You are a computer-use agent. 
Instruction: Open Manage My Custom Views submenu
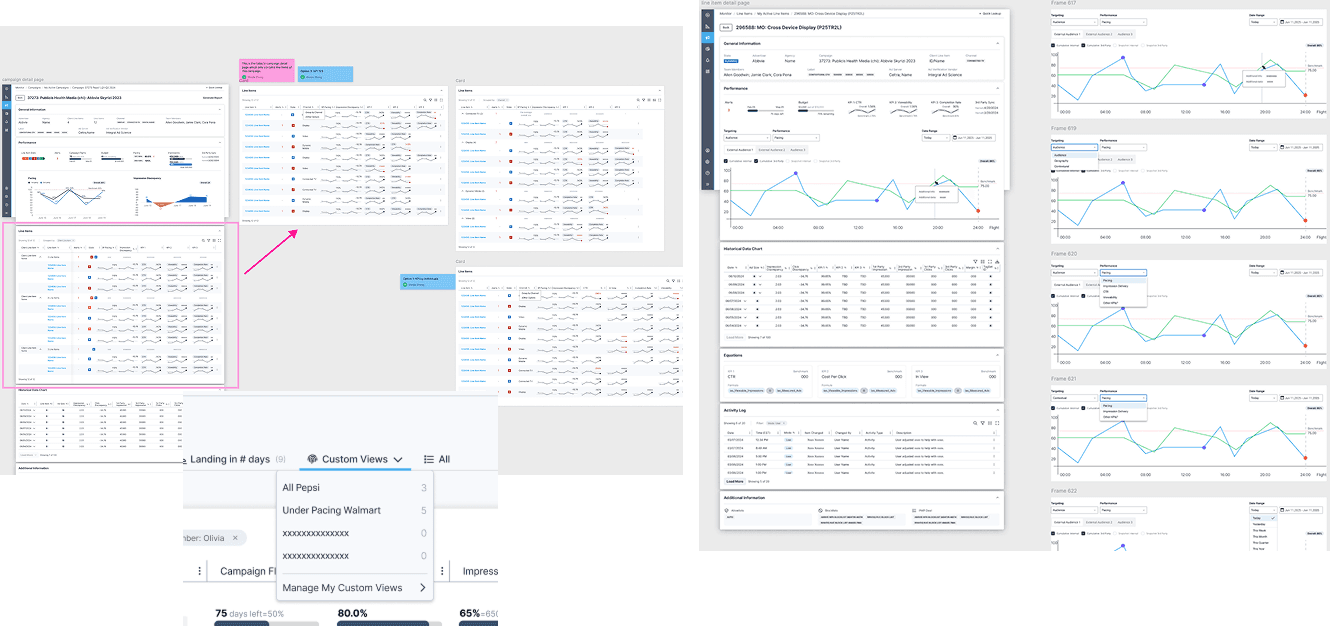click(x=355, y=588)
